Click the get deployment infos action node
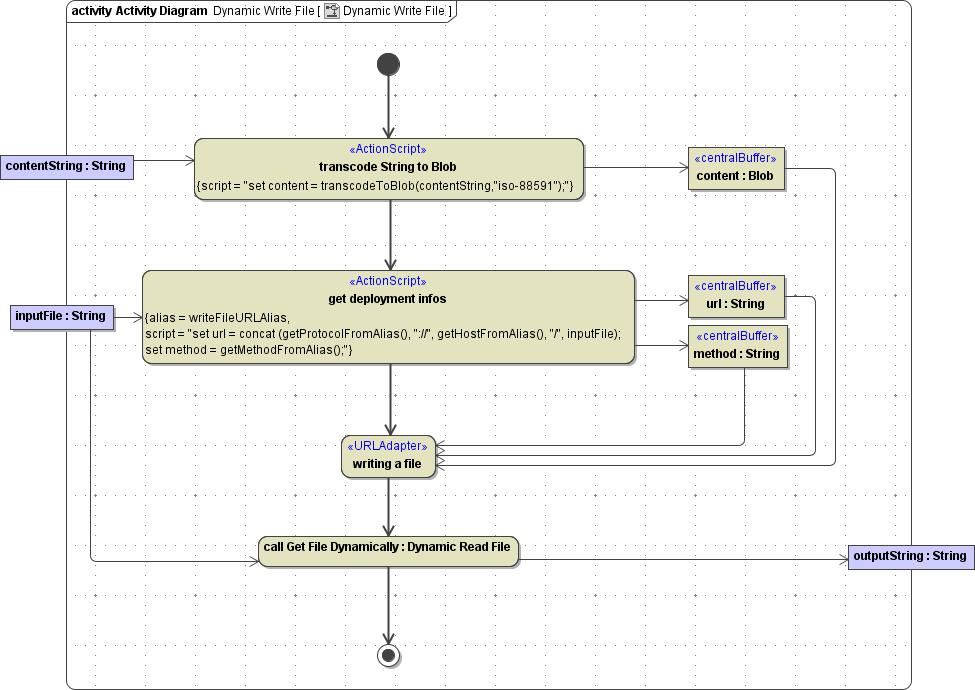975x690 pixels. [389, 316]
